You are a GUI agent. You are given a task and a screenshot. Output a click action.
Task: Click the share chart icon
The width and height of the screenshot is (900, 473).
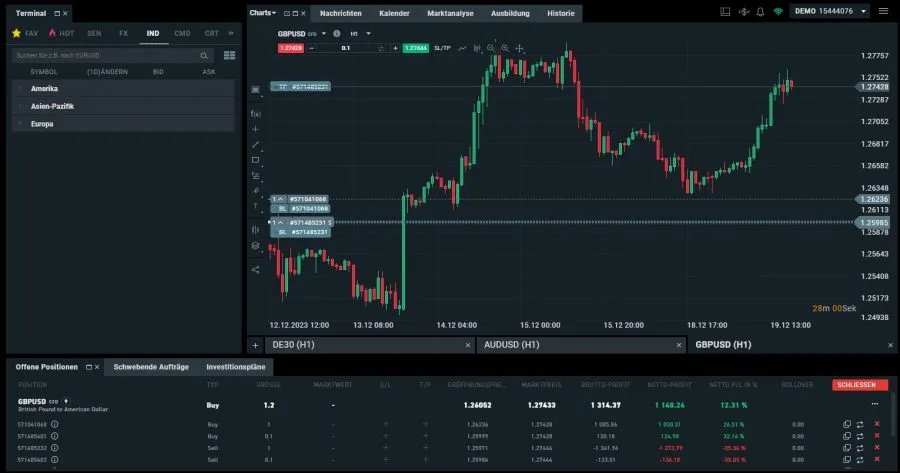click(255, 268)
